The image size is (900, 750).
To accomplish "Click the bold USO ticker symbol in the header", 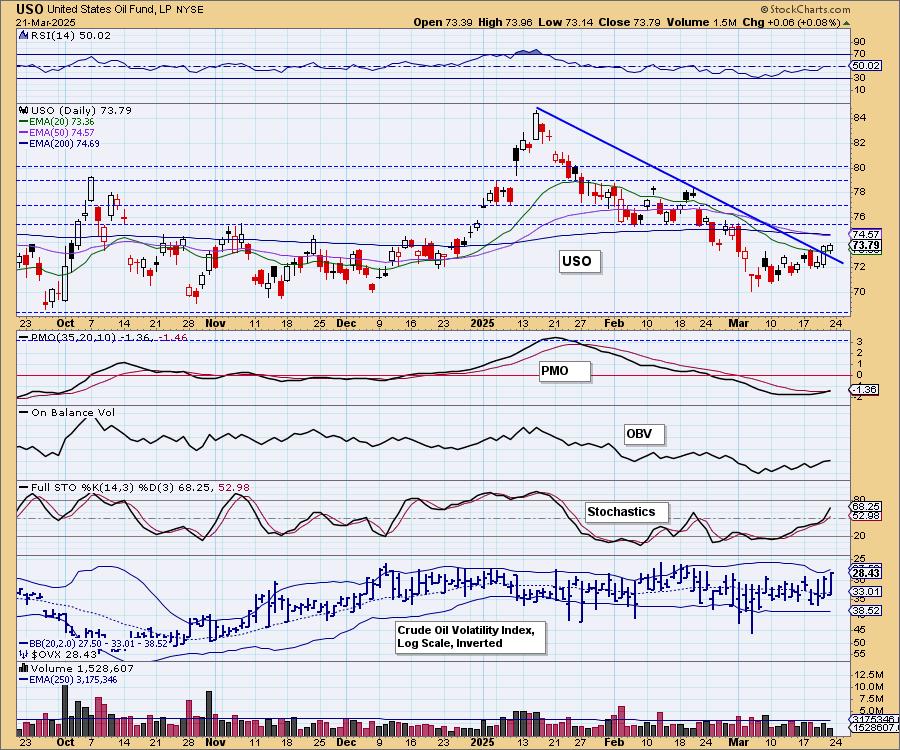I will coord(29,9).
